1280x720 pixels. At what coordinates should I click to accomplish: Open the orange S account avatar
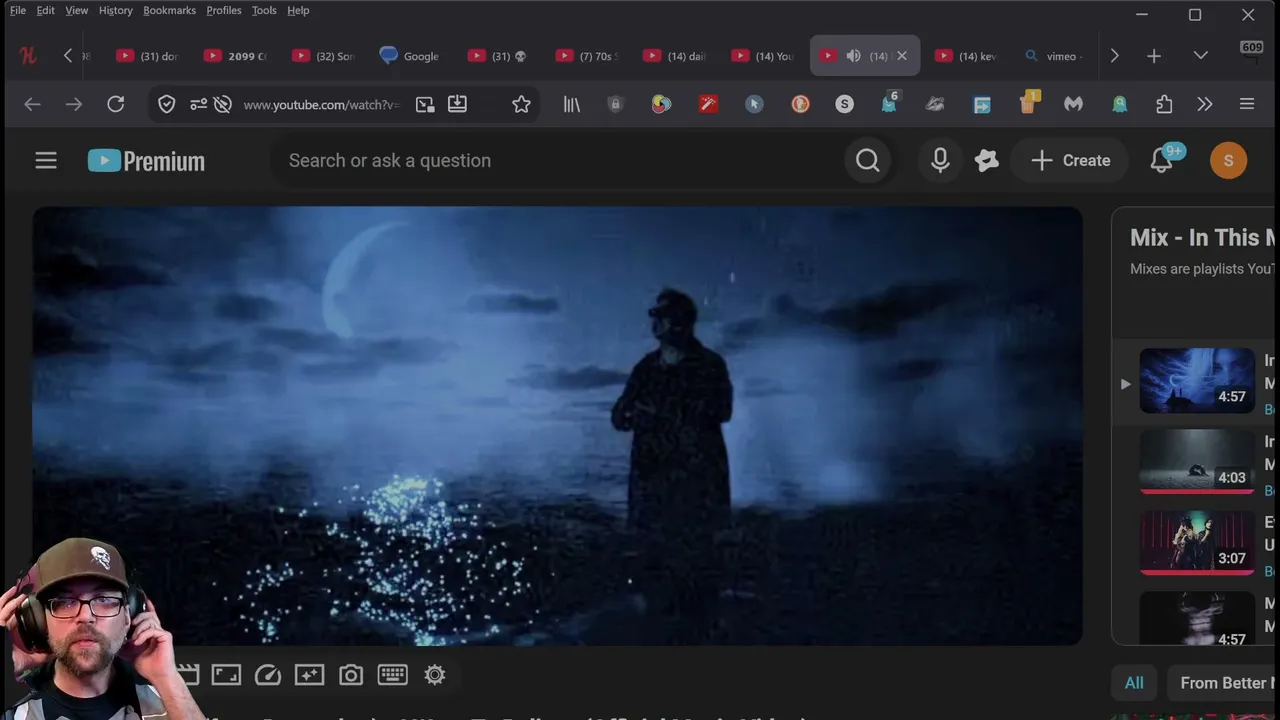[x=1228, y=160]
